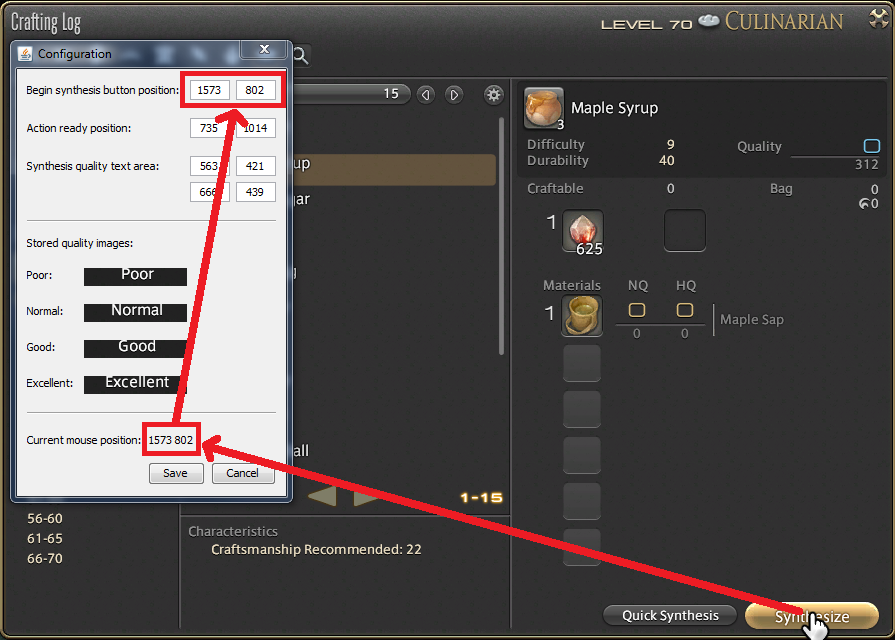The height and width of the screenshot is (640, 895).
Task: Click the Craftsmanship Recommended: 22 text
Action: pyautogui.click(x=316, y=549)
